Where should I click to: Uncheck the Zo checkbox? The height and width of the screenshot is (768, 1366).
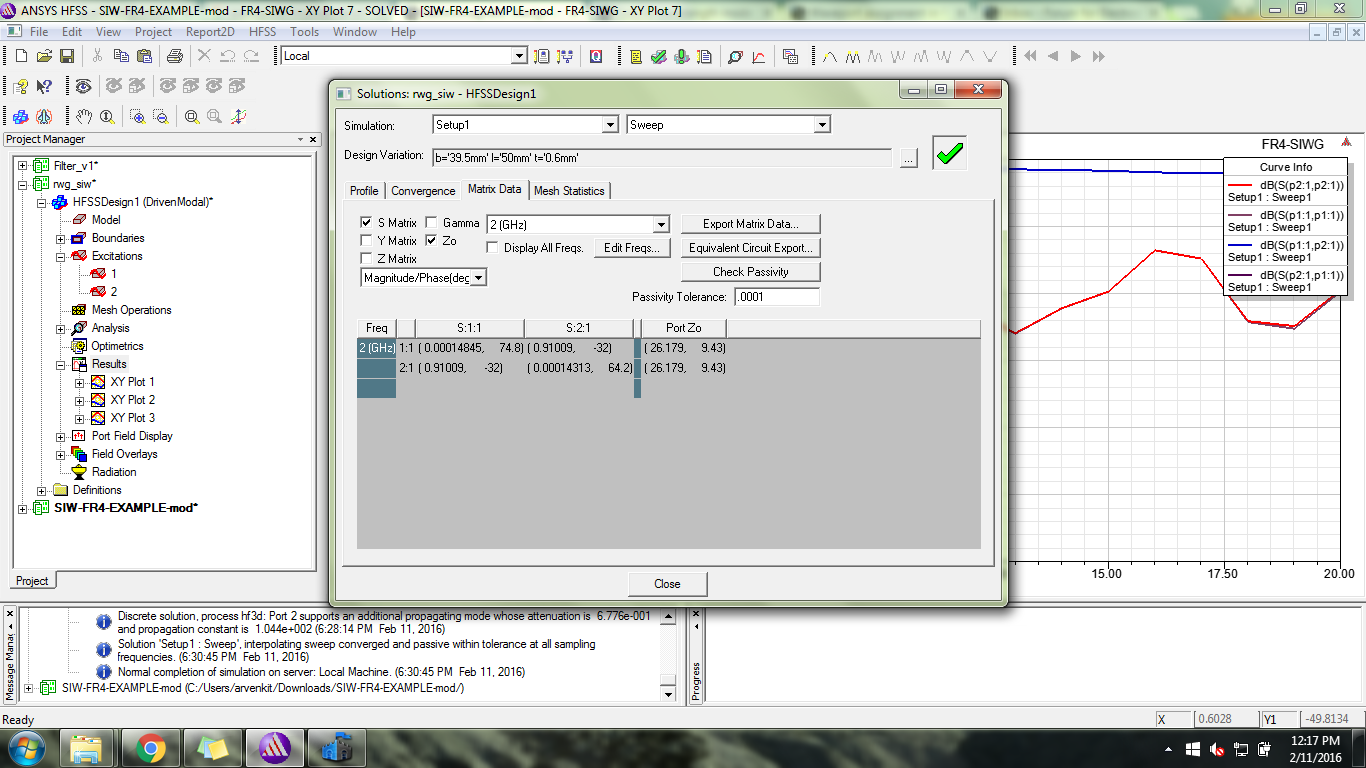tap(432, 241)
